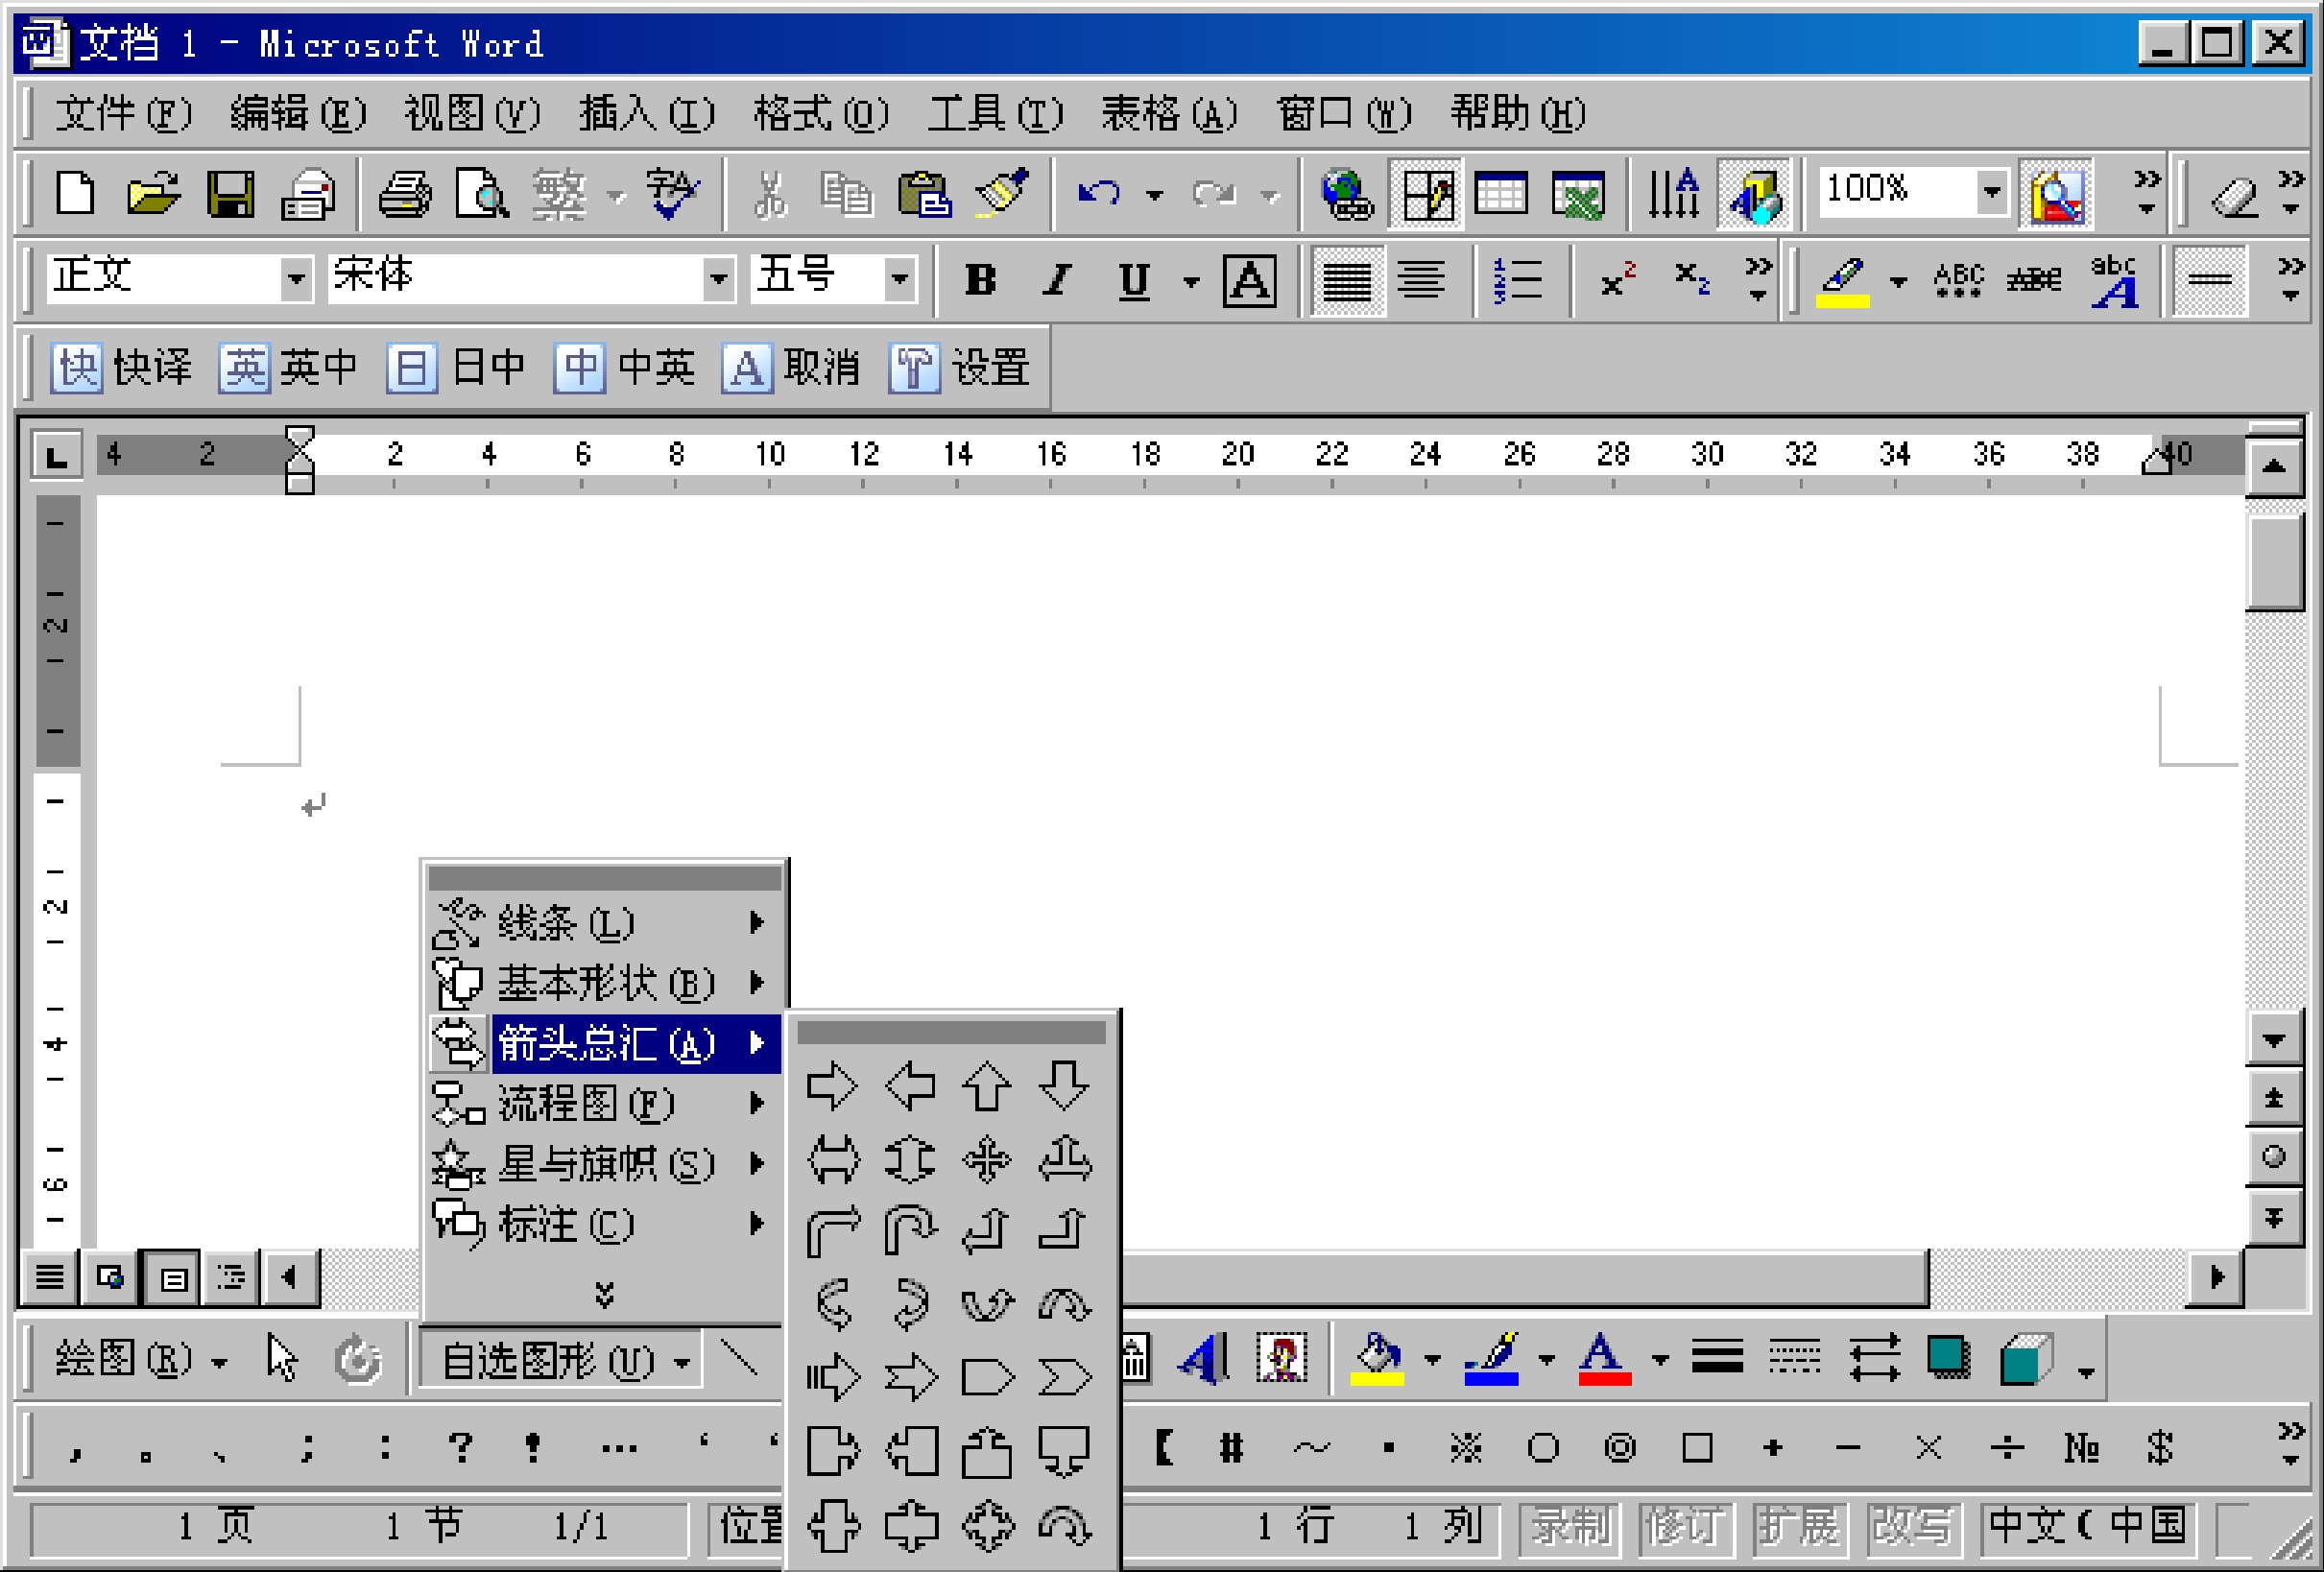Open the 文件(F) menu
2324x1572 pixels.
pos(122,113)
